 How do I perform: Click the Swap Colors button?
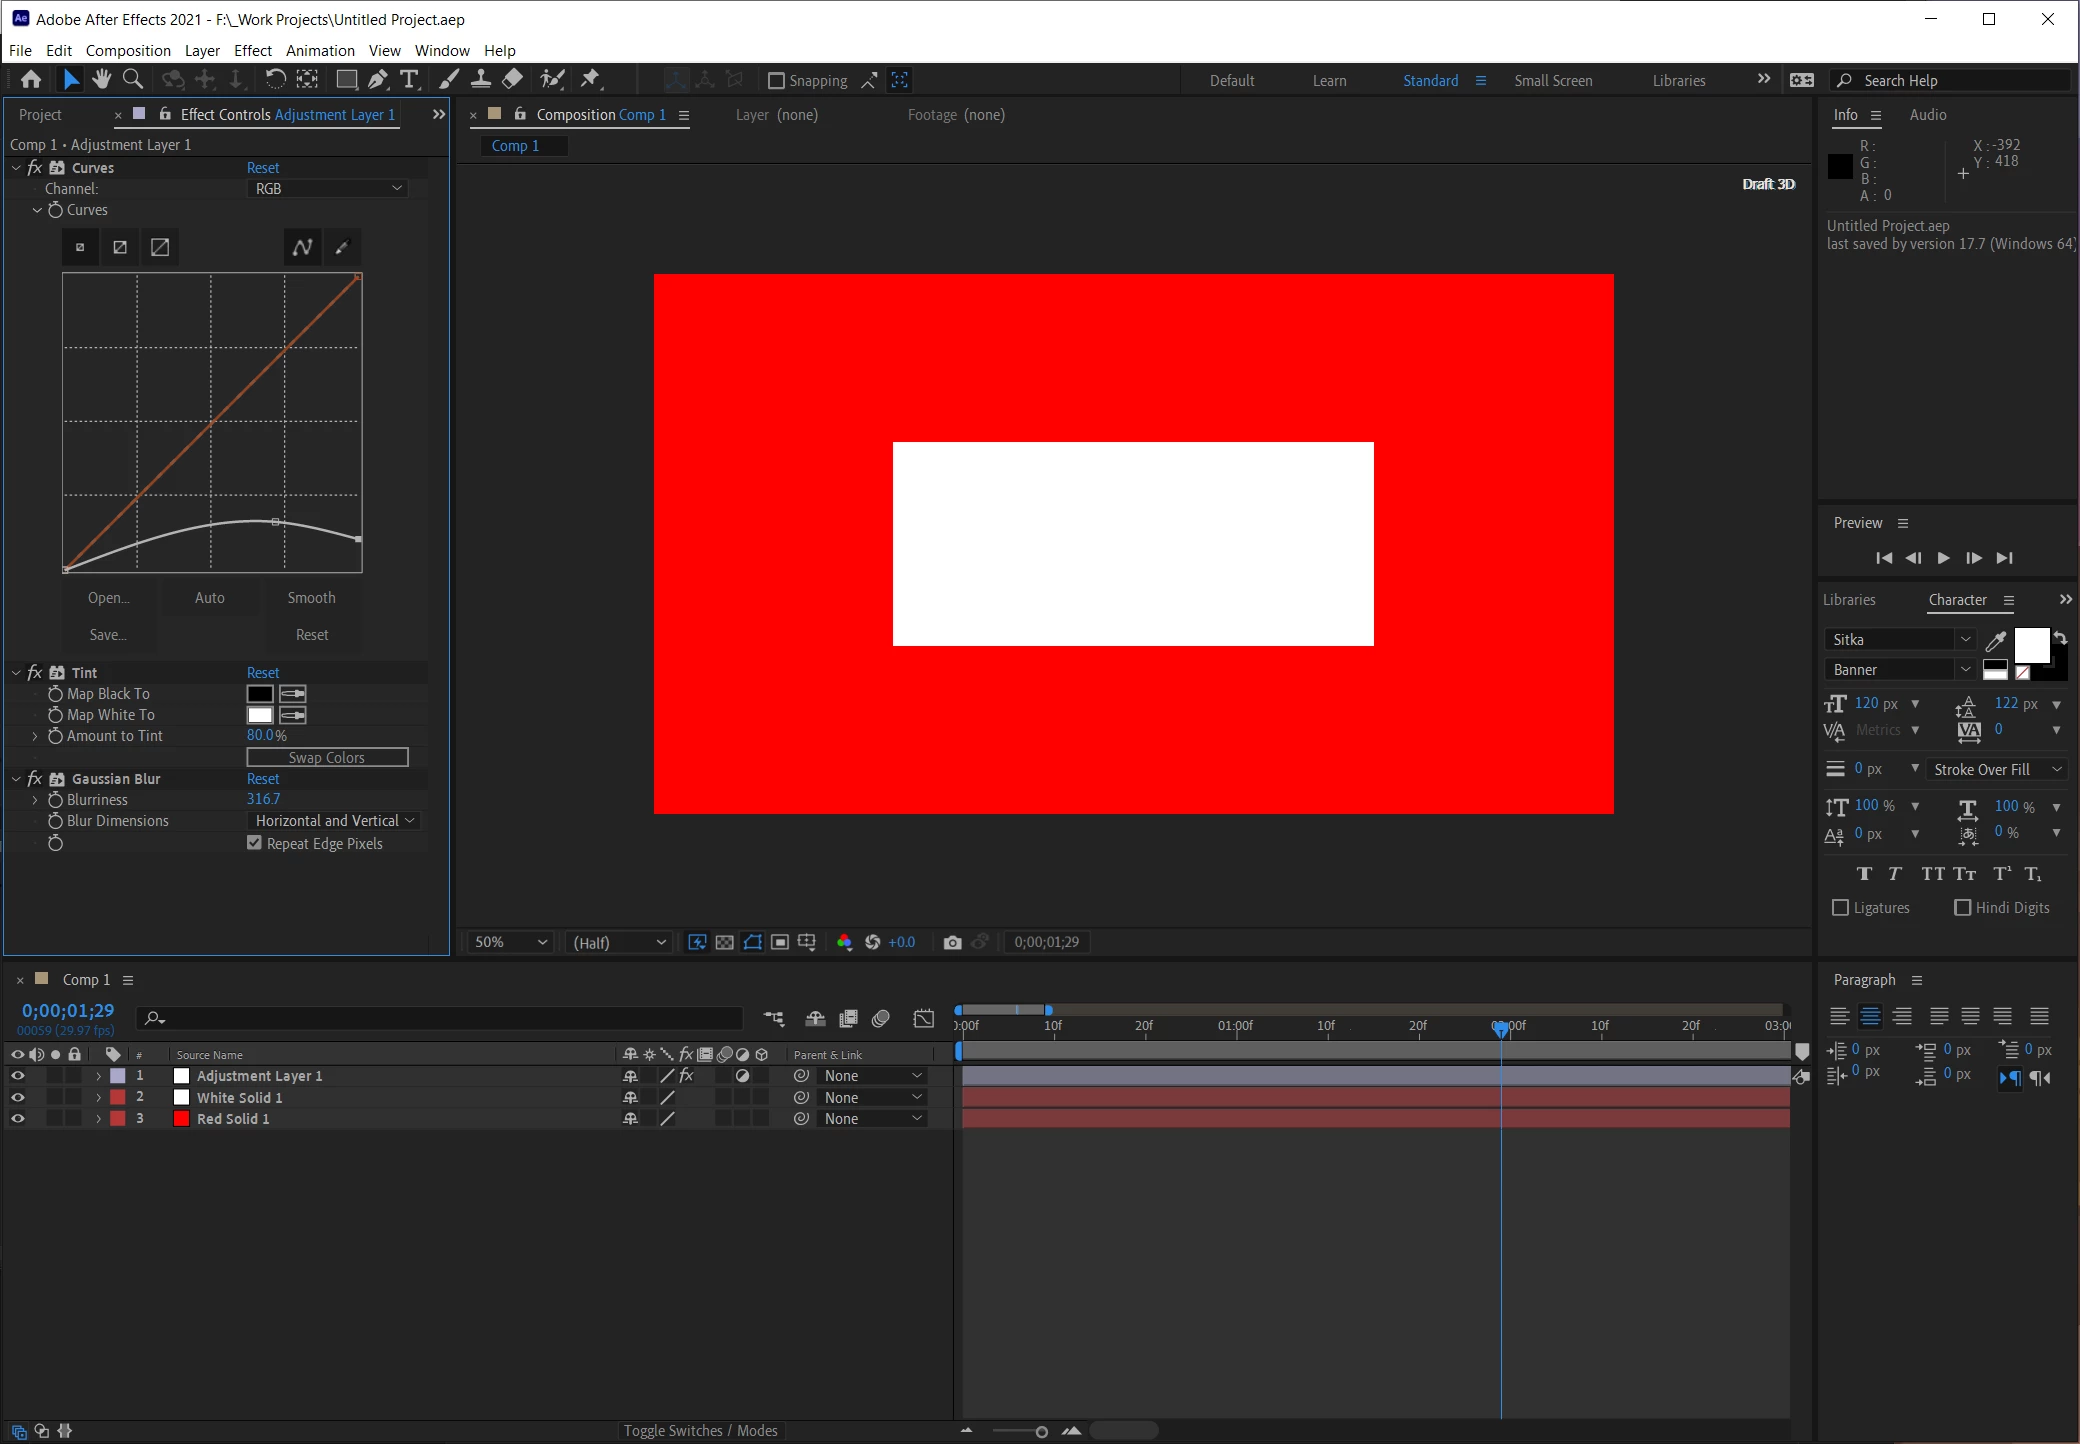coord(327,757)
